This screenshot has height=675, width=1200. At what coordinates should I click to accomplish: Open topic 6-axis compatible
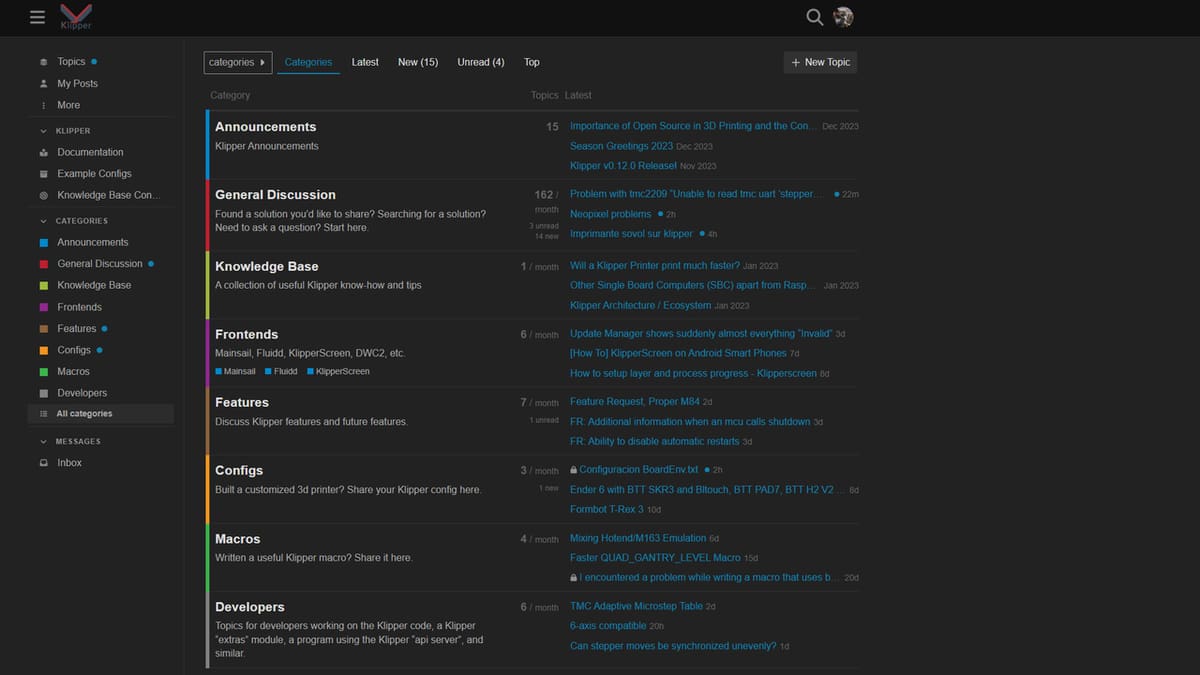608,626
